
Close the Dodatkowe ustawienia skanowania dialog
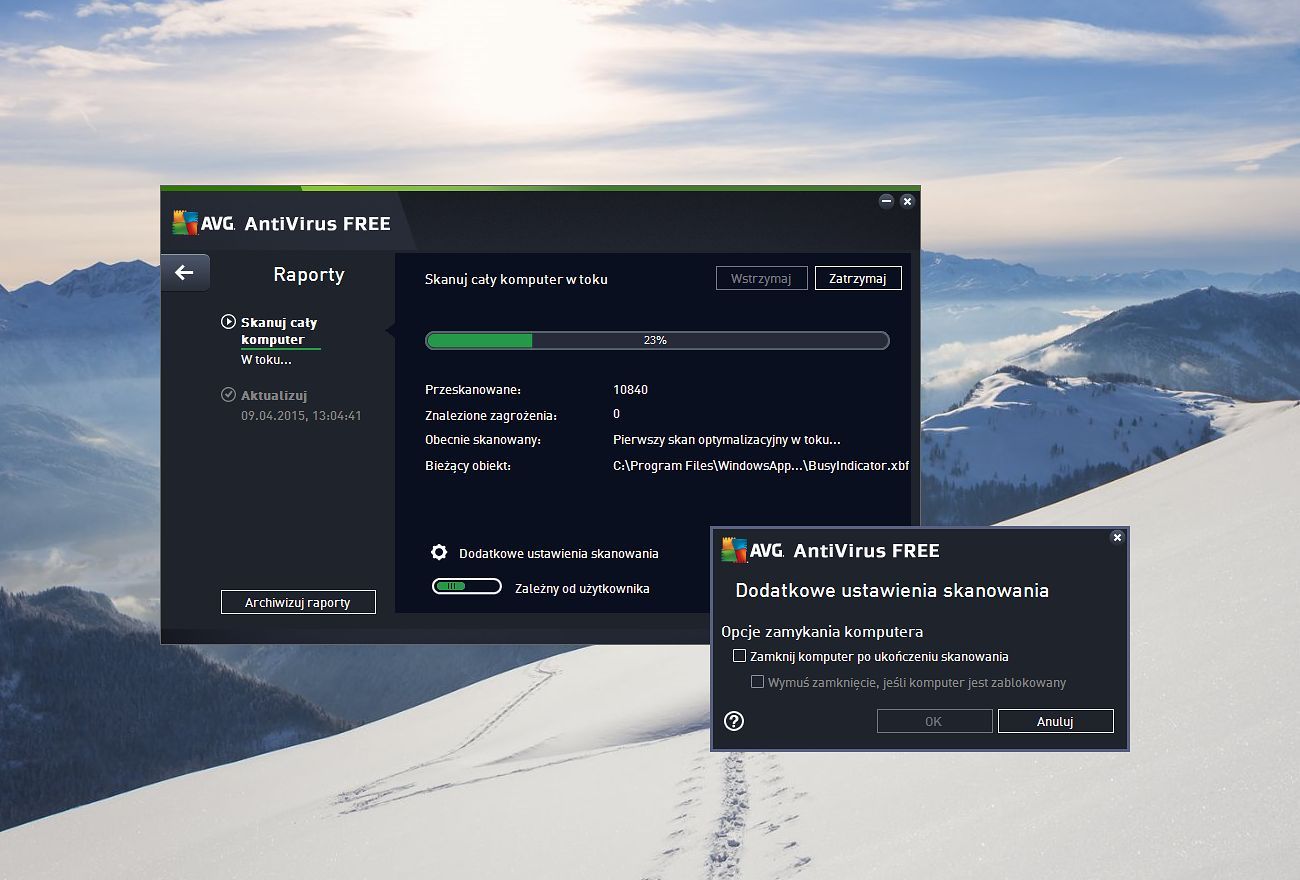tap(1117, 537)
